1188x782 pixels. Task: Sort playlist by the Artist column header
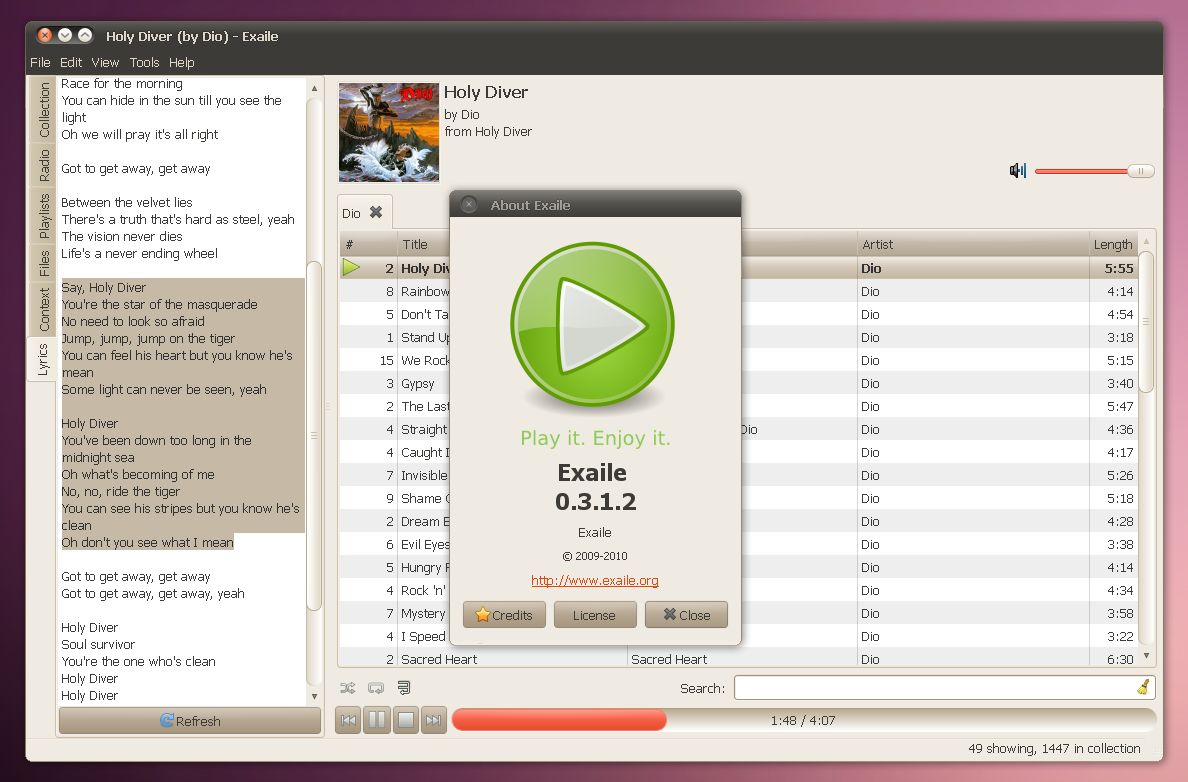973,245
